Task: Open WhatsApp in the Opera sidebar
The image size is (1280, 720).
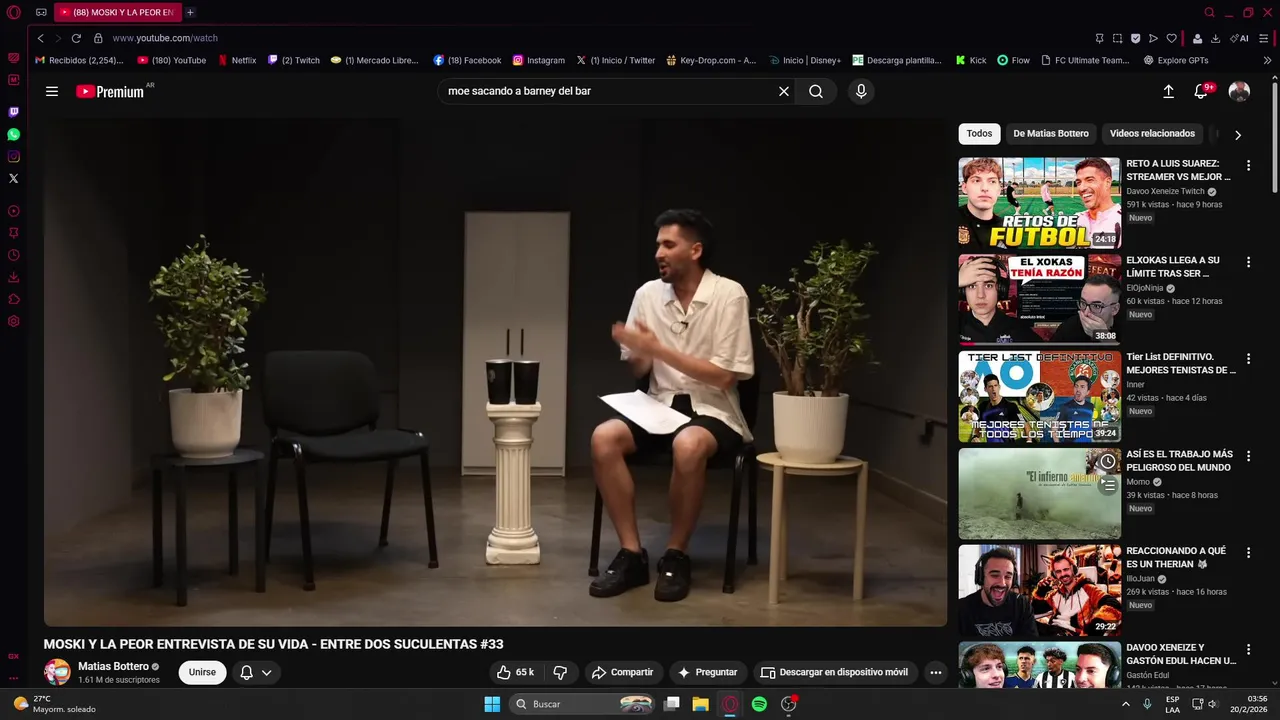Action: click(13, 134)
